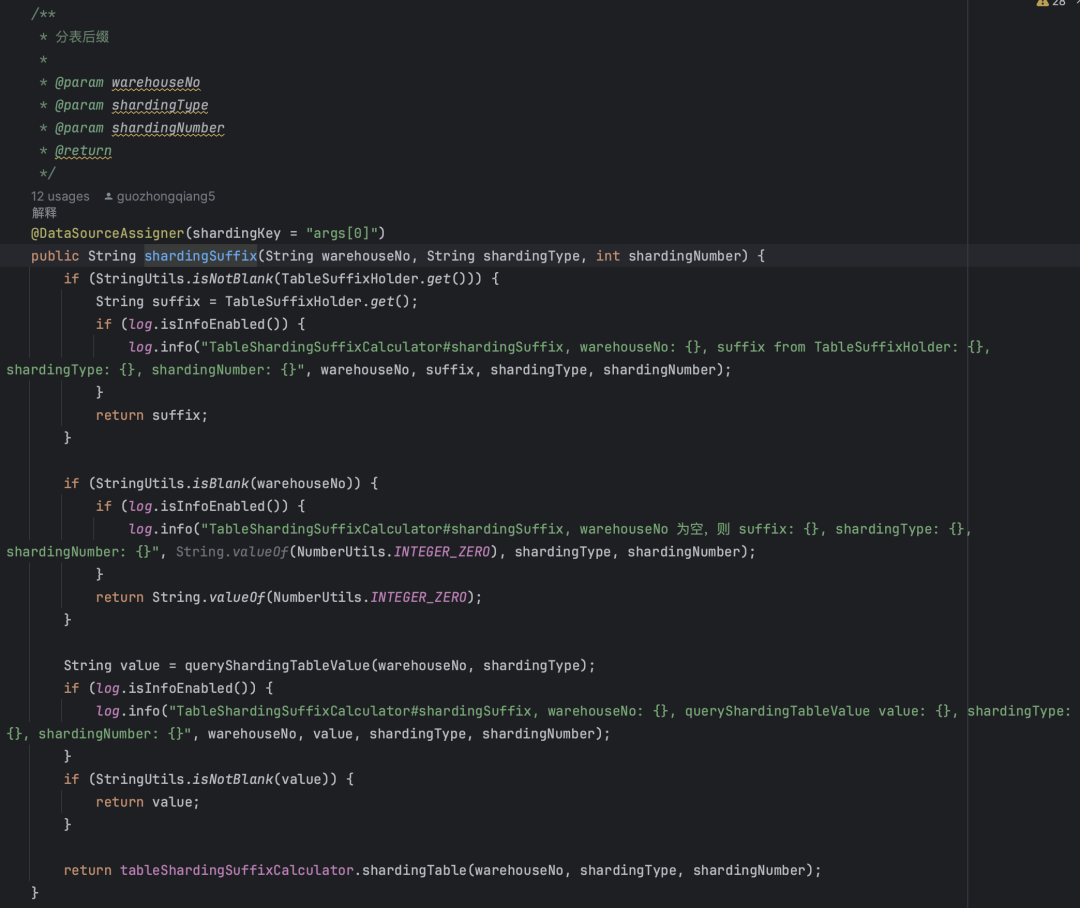This screenshot has width=1080, height=908.
Task: Click the shardingSuffix method name in declaration
Action: [x=200, y=256]
